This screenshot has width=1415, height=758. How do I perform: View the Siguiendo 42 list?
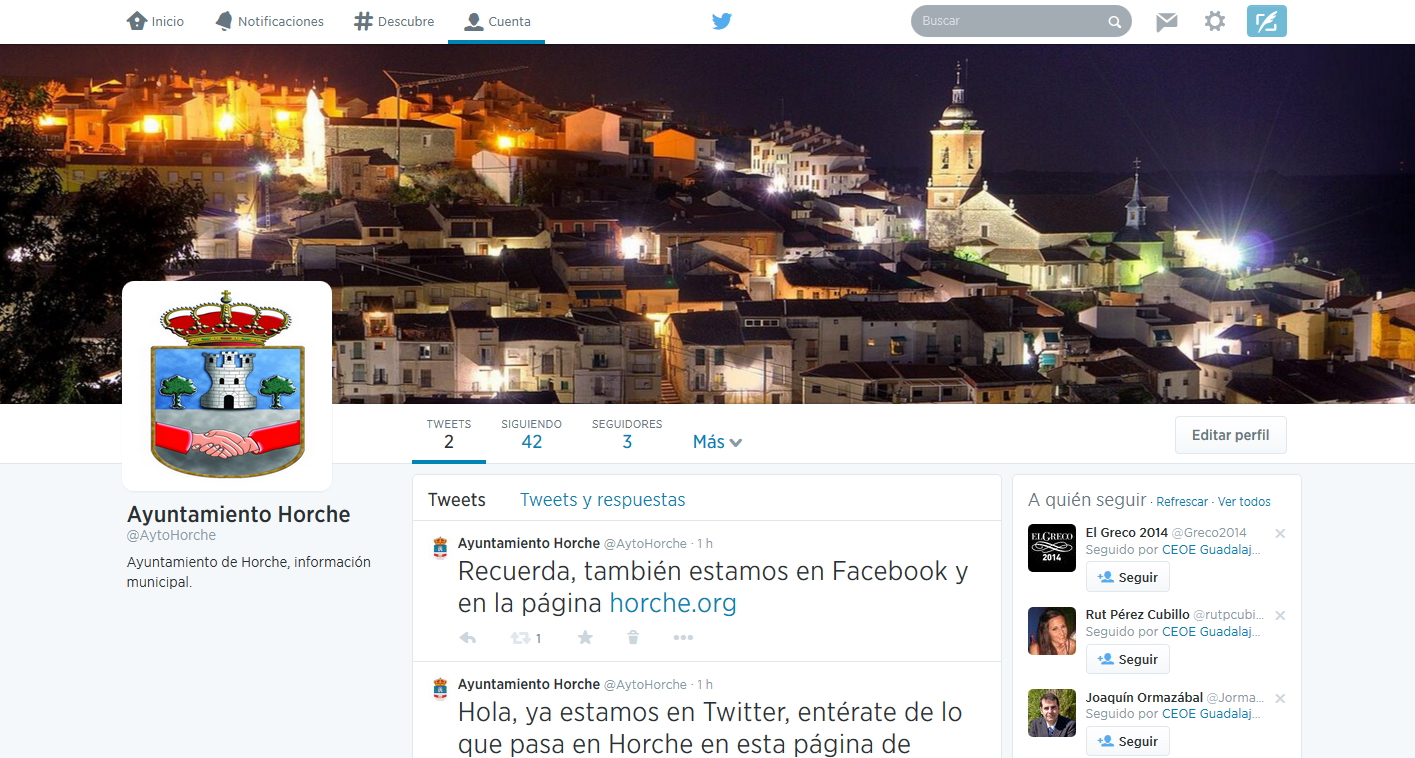coord(532,435)
